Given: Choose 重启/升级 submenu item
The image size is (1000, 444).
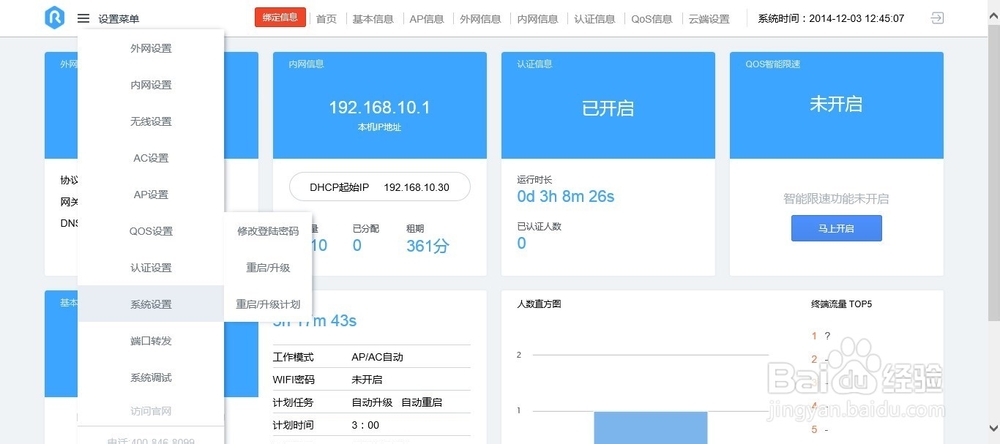Looking at the screenshot, I should (x=268, y=268).
